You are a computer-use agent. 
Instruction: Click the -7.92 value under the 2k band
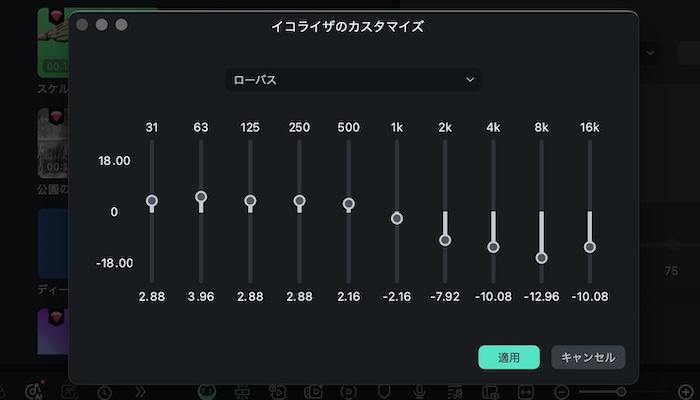[x=445, y=296]
